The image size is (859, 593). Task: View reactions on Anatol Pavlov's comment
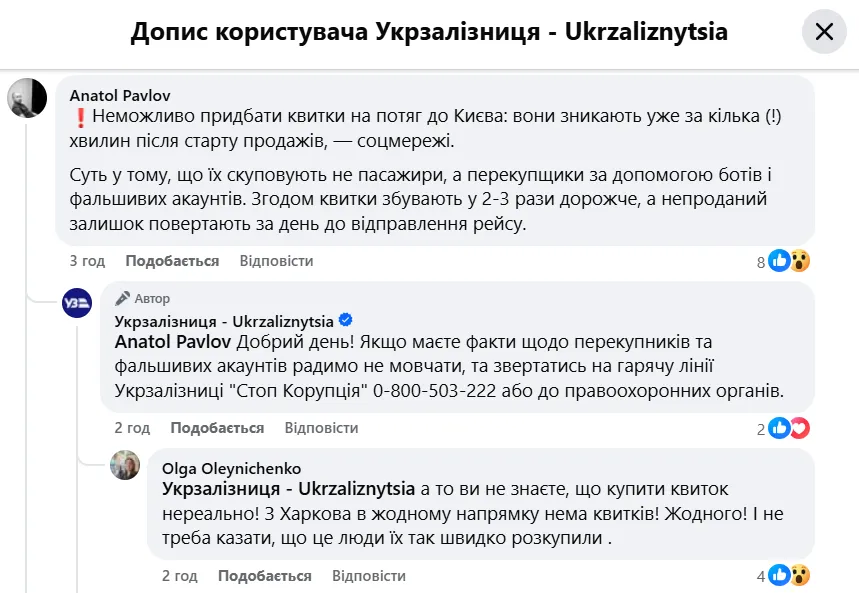[x=789, y=262]
